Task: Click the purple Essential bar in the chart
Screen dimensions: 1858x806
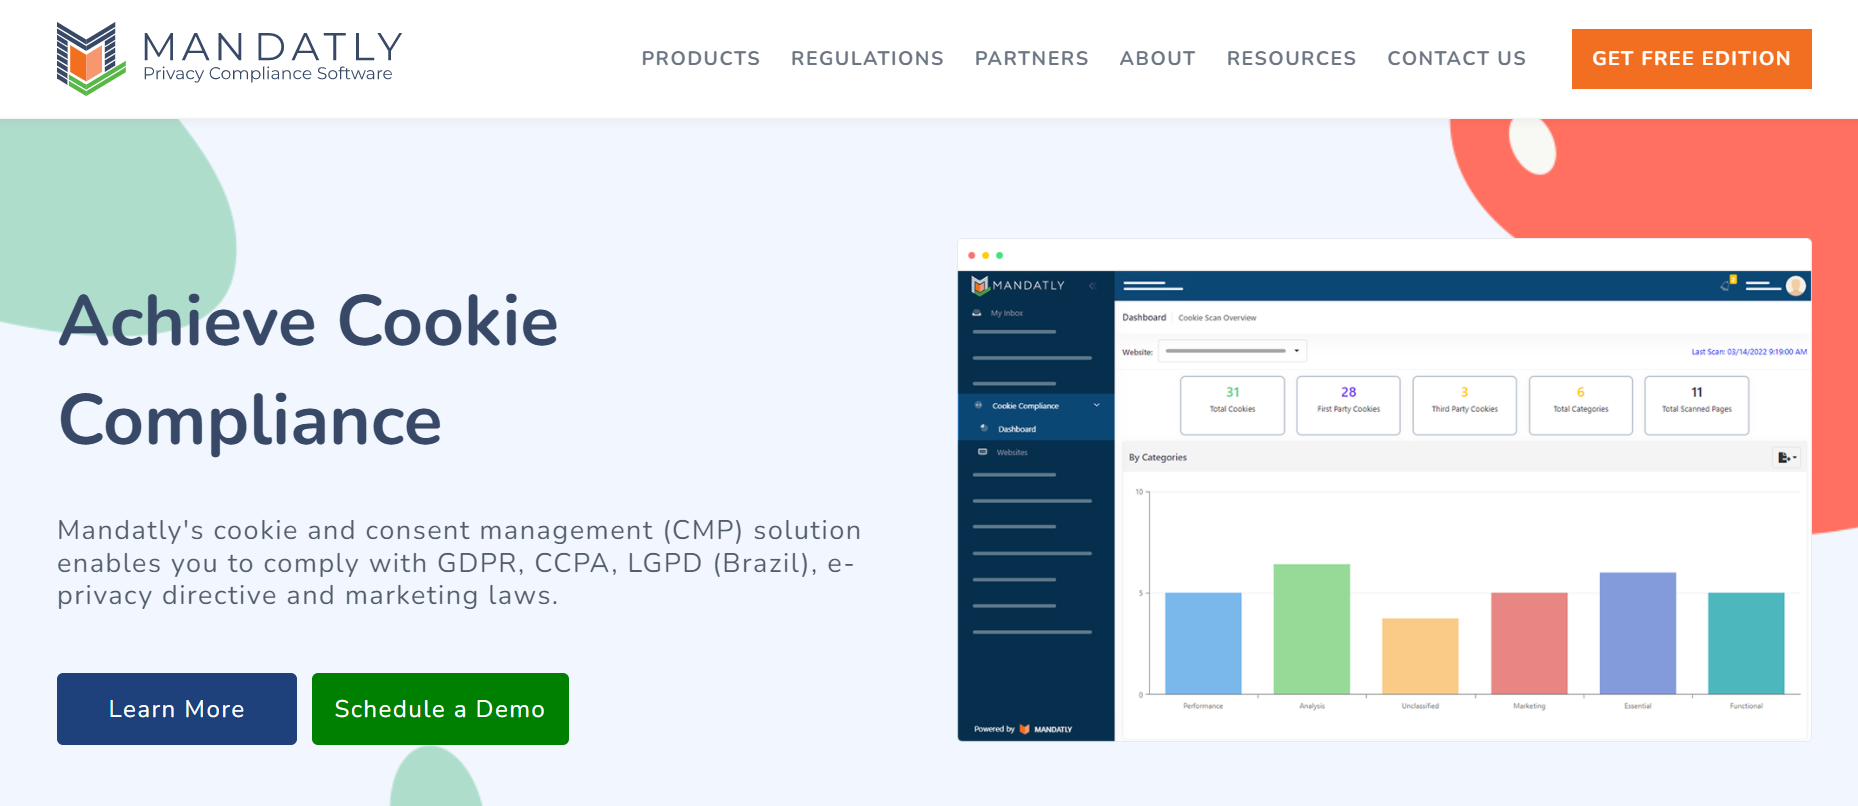Action: [x=1638, y=633]
